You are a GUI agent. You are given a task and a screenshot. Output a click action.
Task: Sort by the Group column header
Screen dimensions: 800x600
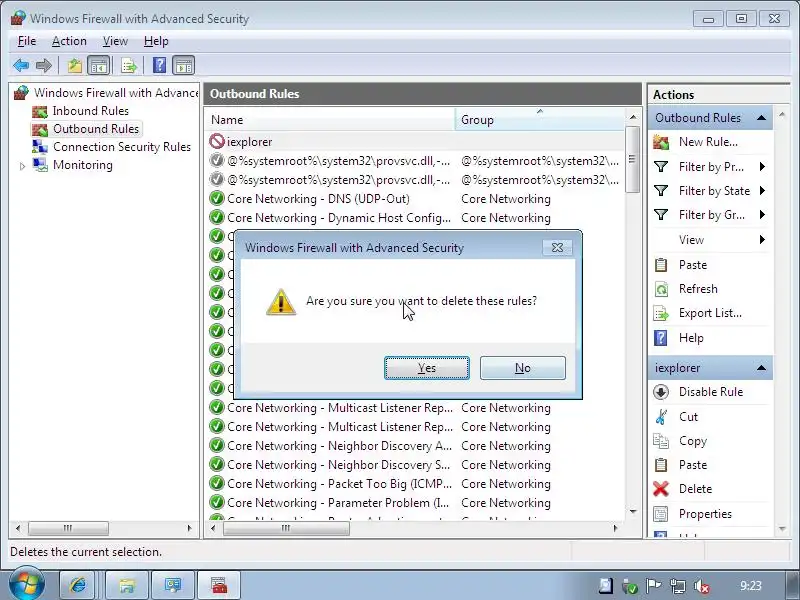tap(539, 120)
